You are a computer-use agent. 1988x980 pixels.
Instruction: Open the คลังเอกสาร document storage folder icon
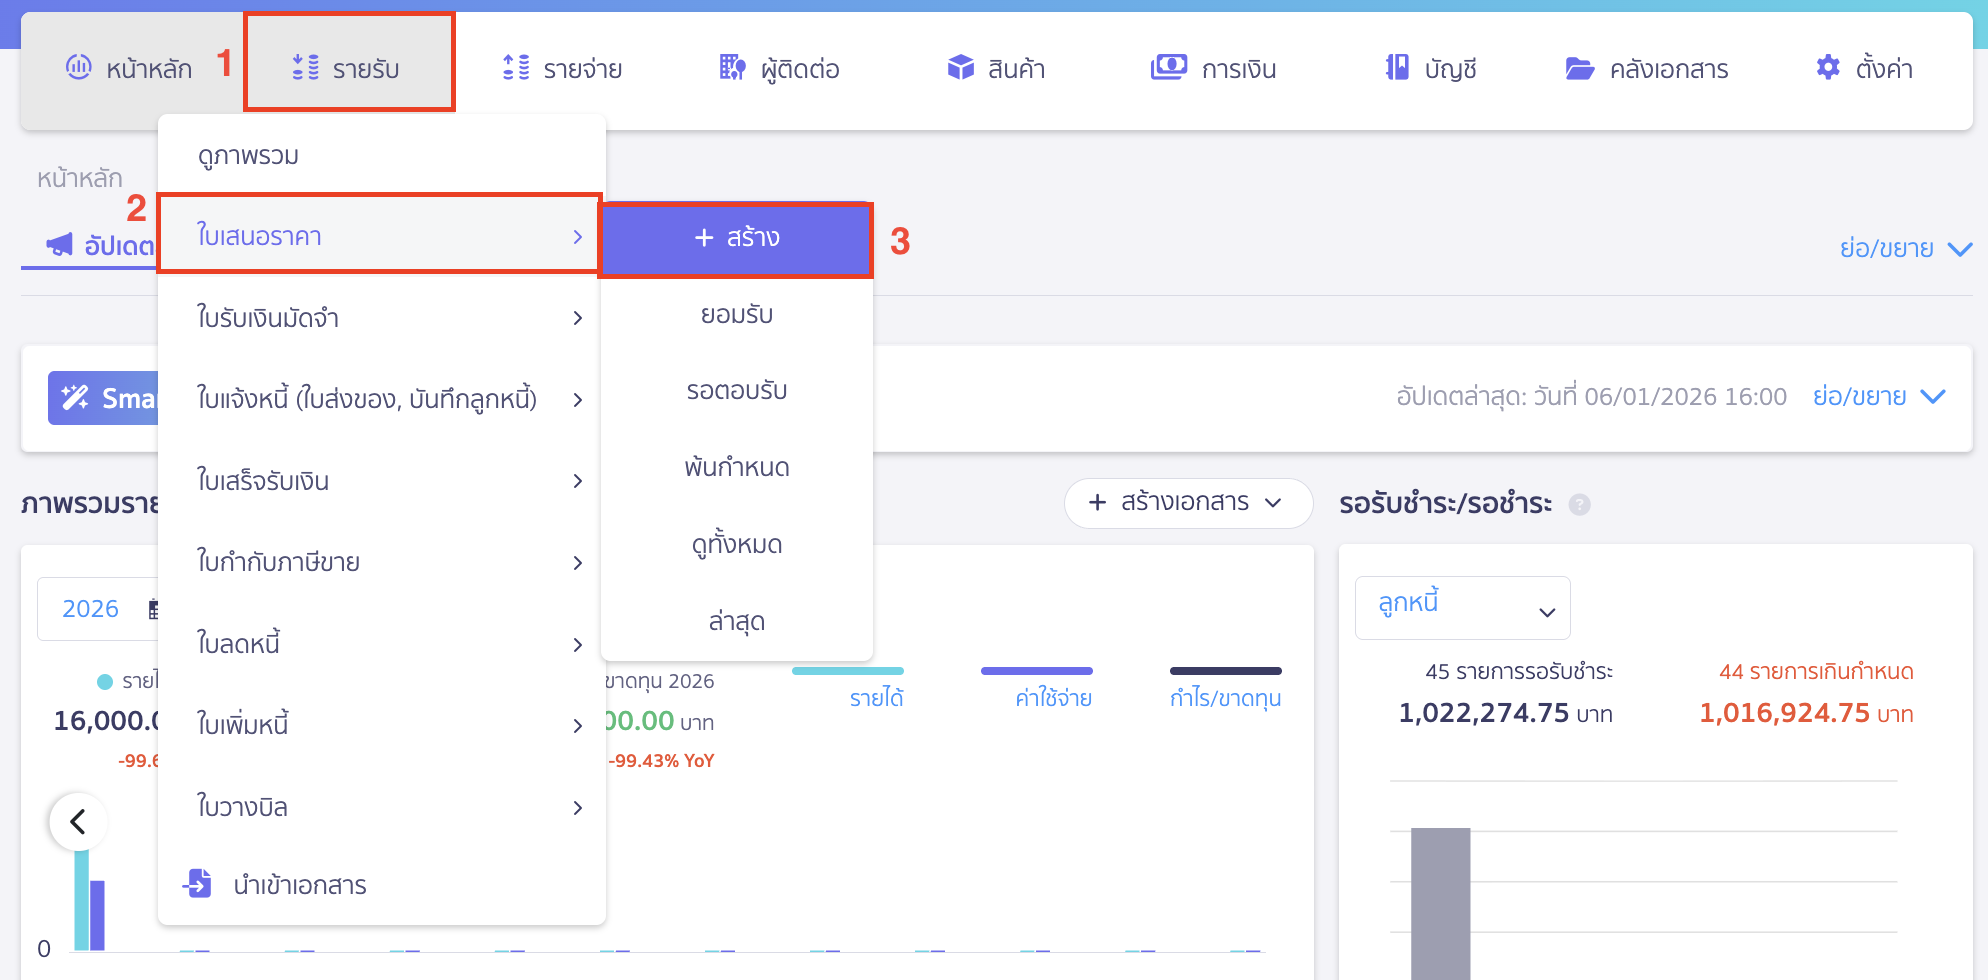tap(1579, 68)
